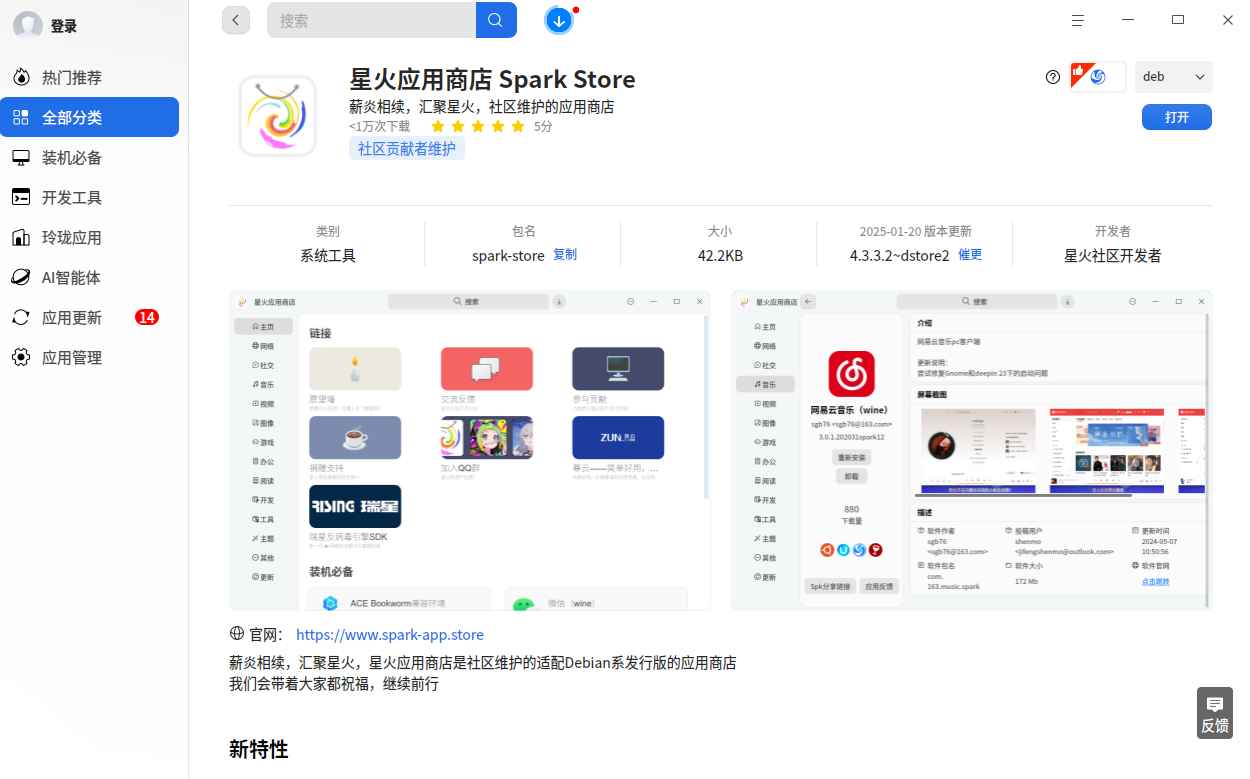Click the Spark Store app logo
The width and height of the screenshot is (1250, 779).
[x=277, y=116]
